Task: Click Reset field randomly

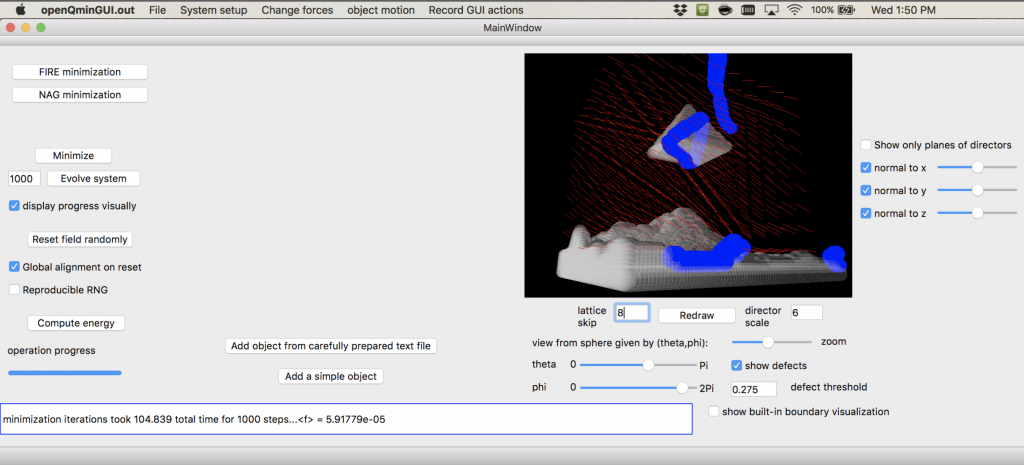Action: (x=80, y=240)
